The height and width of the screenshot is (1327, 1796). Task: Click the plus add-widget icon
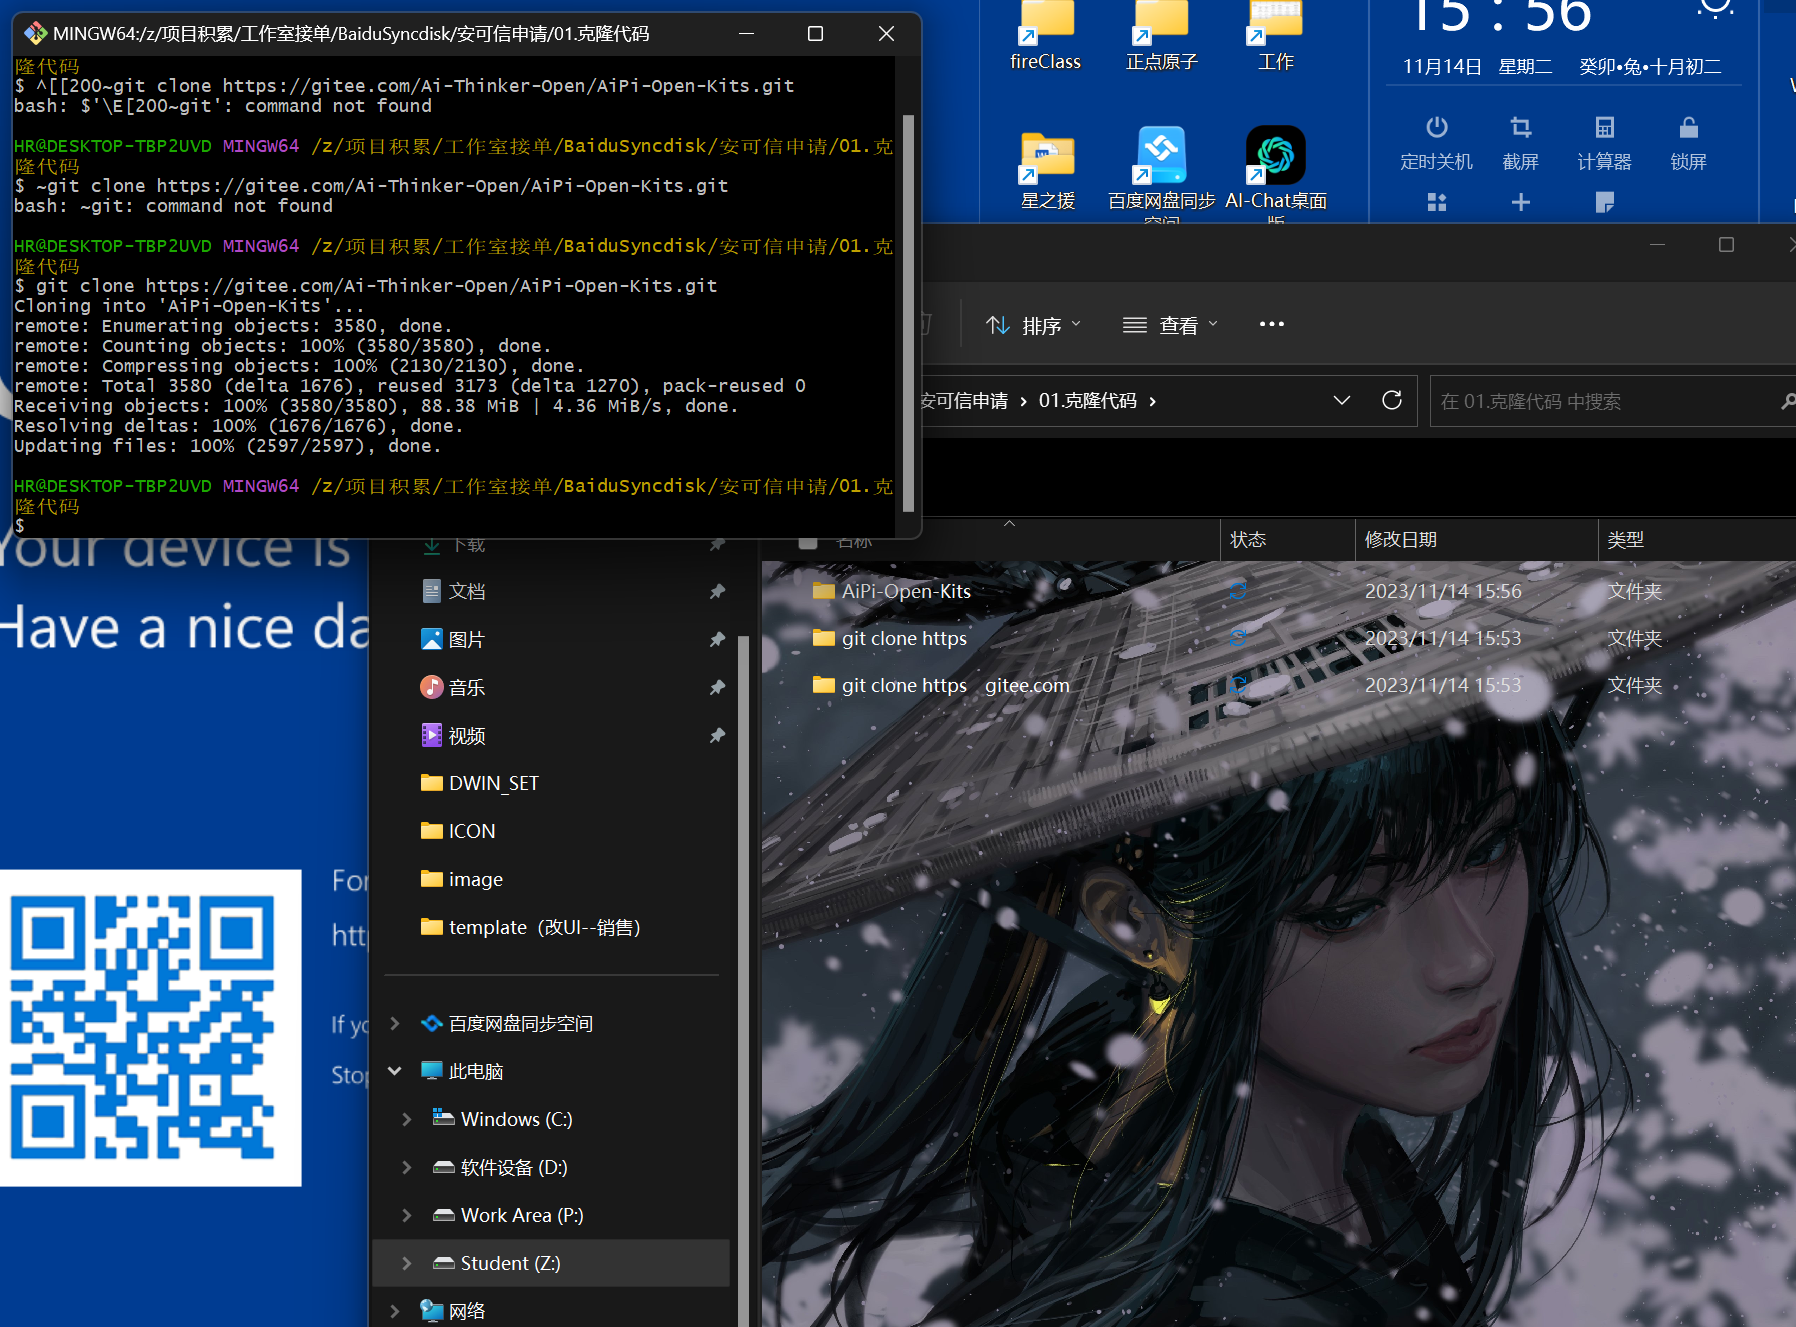click(x=1521, y=202)
